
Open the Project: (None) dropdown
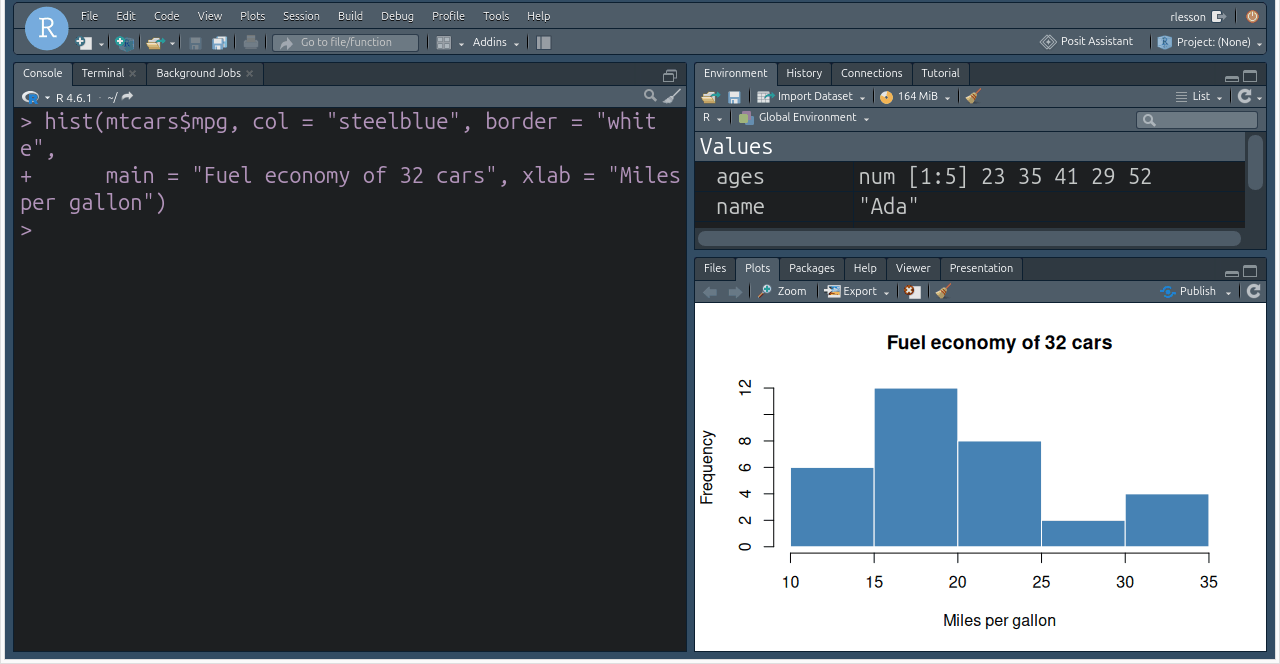[1210, 42]
